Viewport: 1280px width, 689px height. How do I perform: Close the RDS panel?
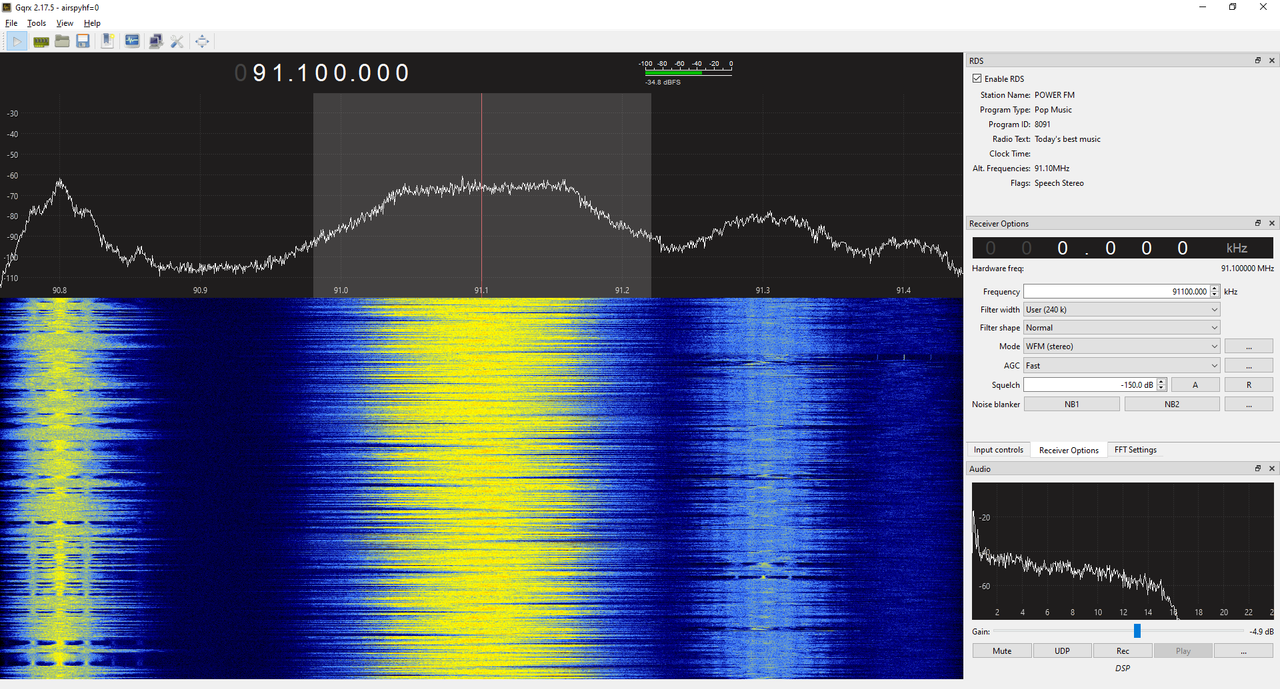(1272, 61)
